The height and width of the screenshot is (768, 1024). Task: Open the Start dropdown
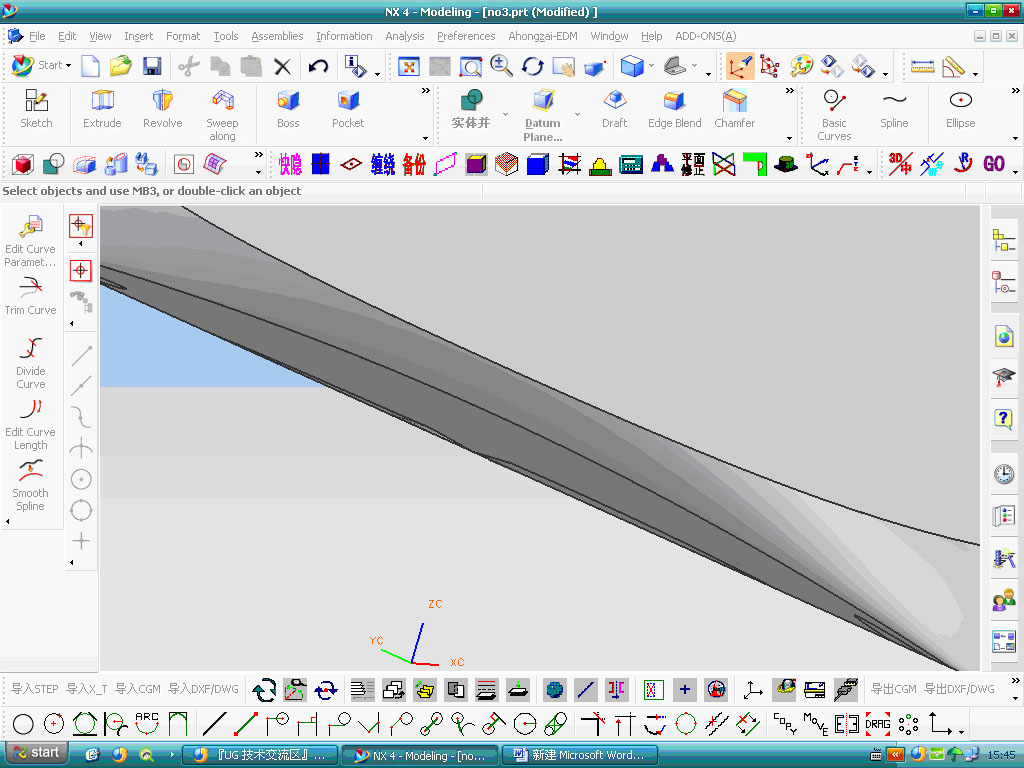[x=42, y=65]
